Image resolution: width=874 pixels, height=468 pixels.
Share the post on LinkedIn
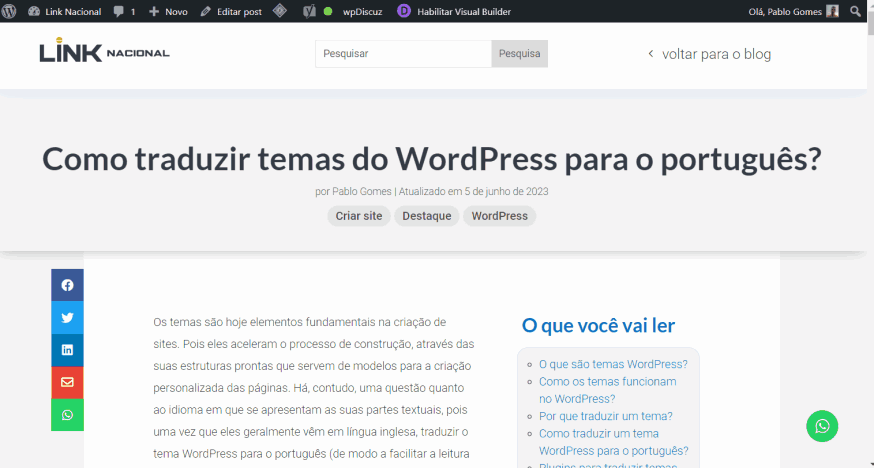(67, 350)
